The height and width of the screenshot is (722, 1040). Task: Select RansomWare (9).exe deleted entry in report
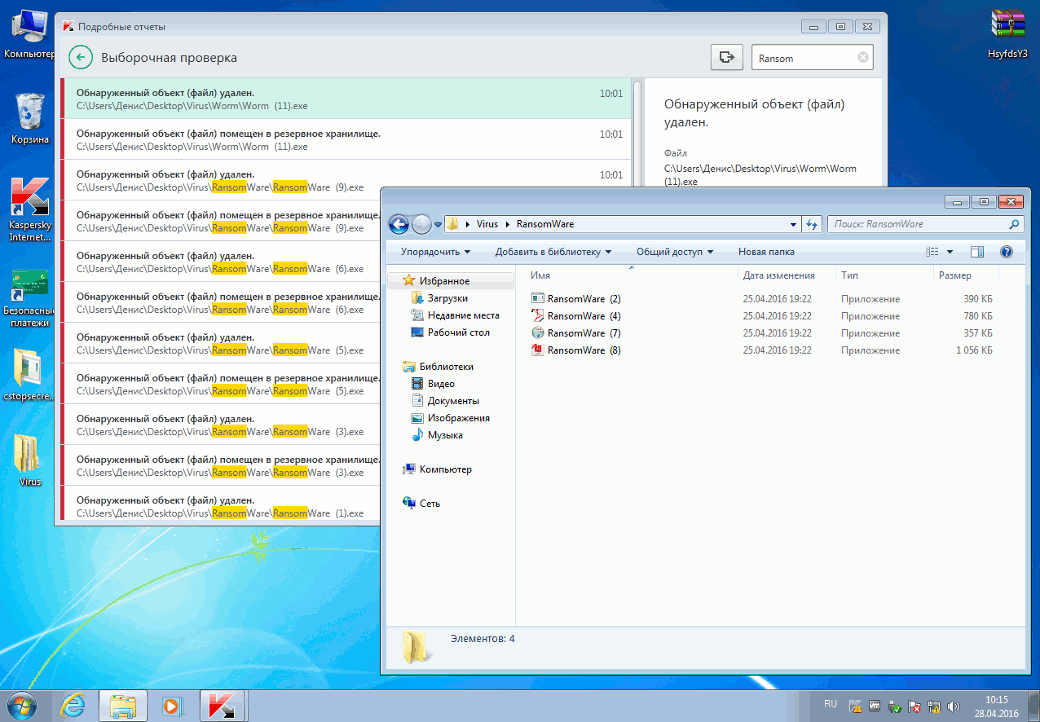point(346,180)
